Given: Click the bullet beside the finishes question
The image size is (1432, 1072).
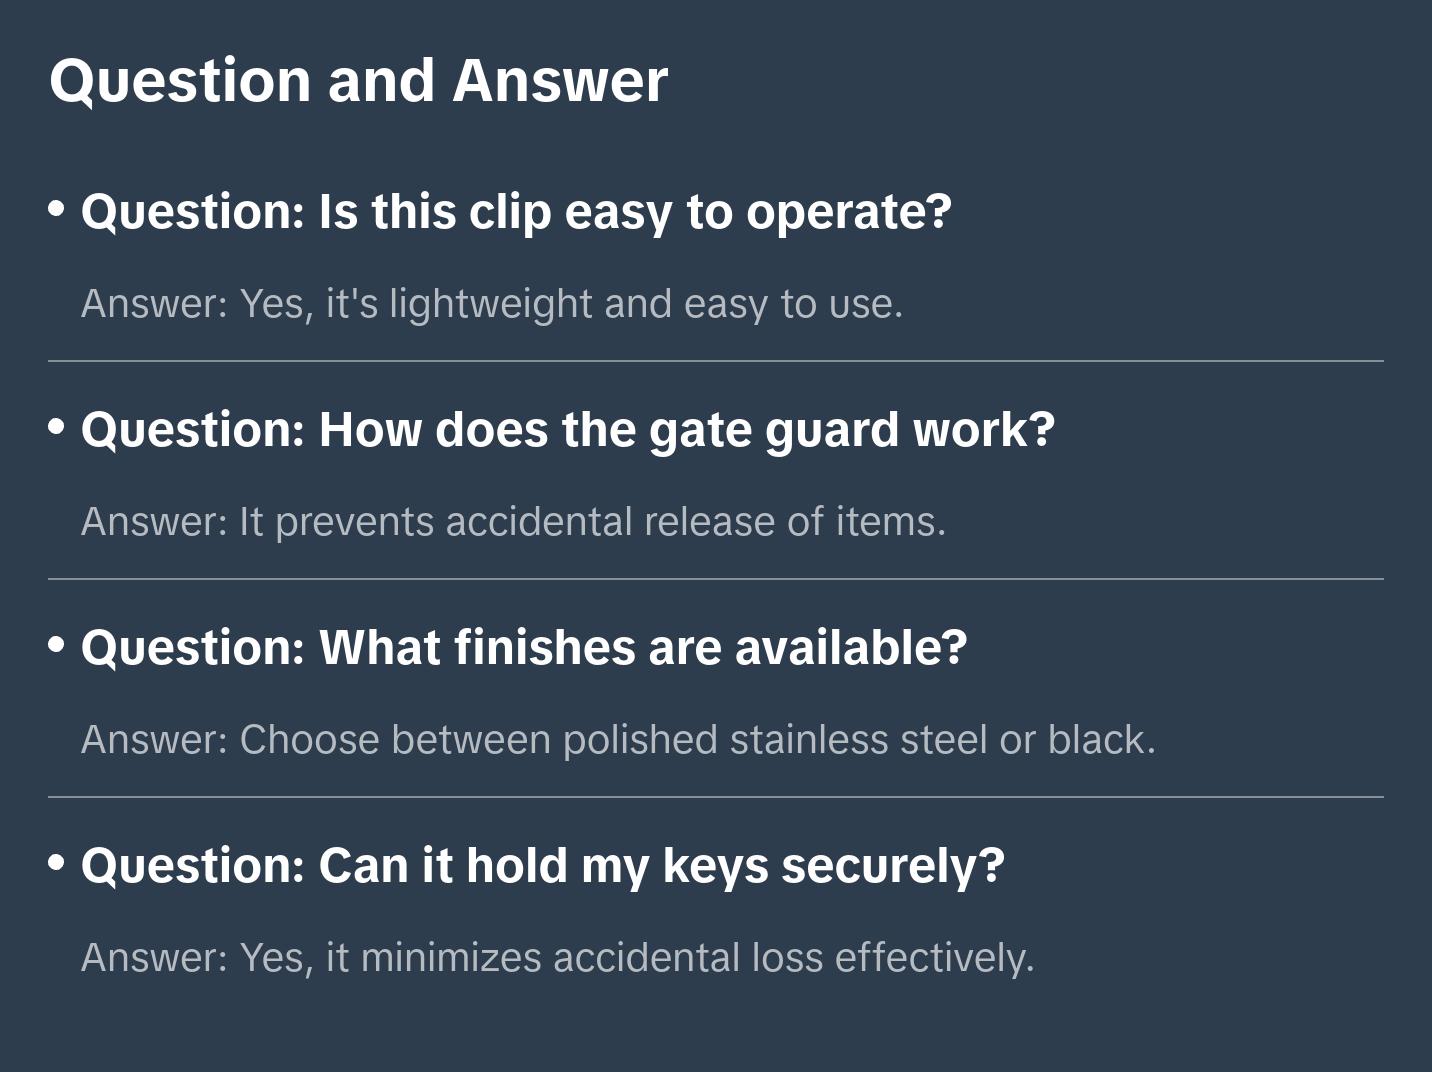Looking at the screenshot, I should click(x=57, y=645).
